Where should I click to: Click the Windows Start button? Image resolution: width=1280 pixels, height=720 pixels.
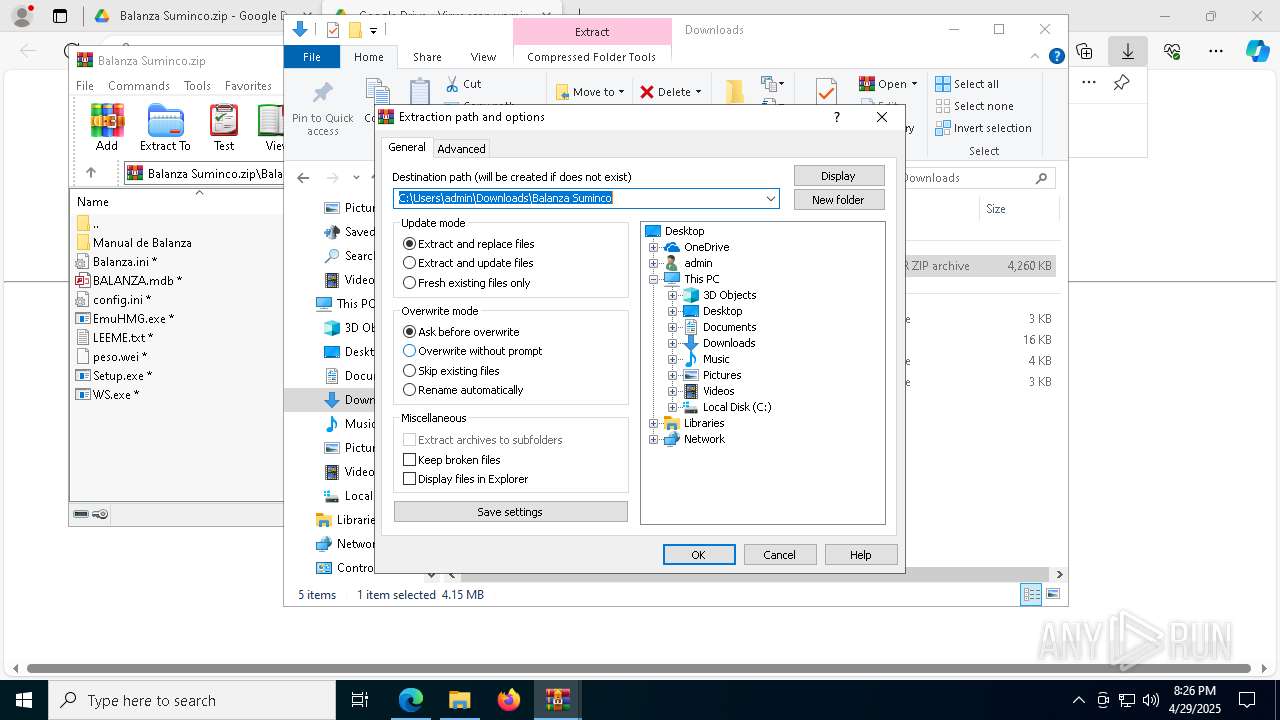pyautogui.click(x=24, y=700)
